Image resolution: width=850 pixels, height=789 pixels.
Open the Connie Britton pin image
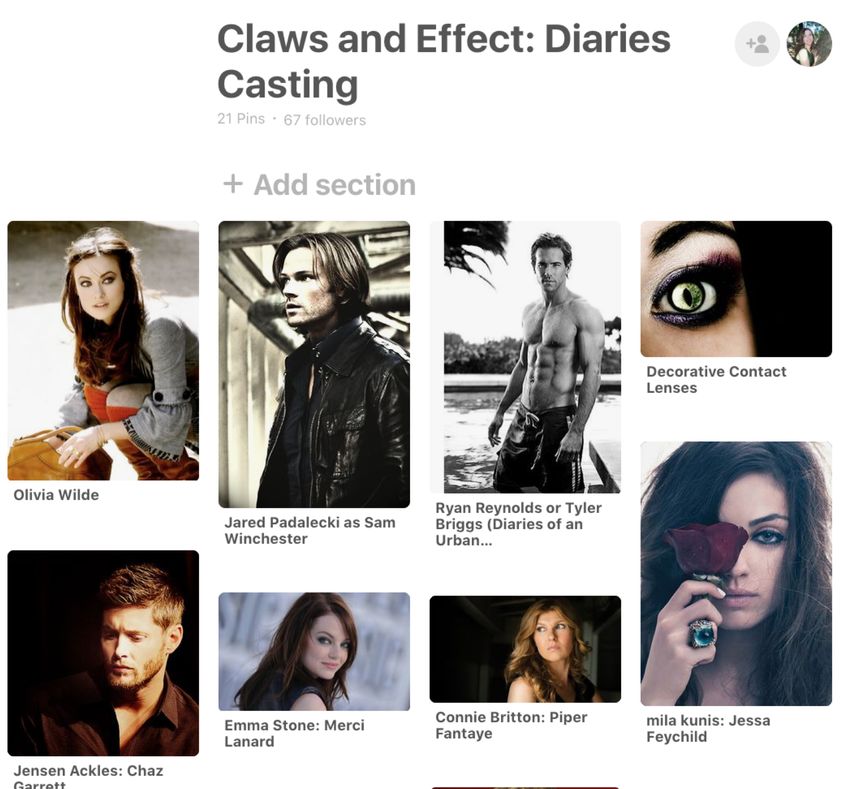tap(525, 649)
